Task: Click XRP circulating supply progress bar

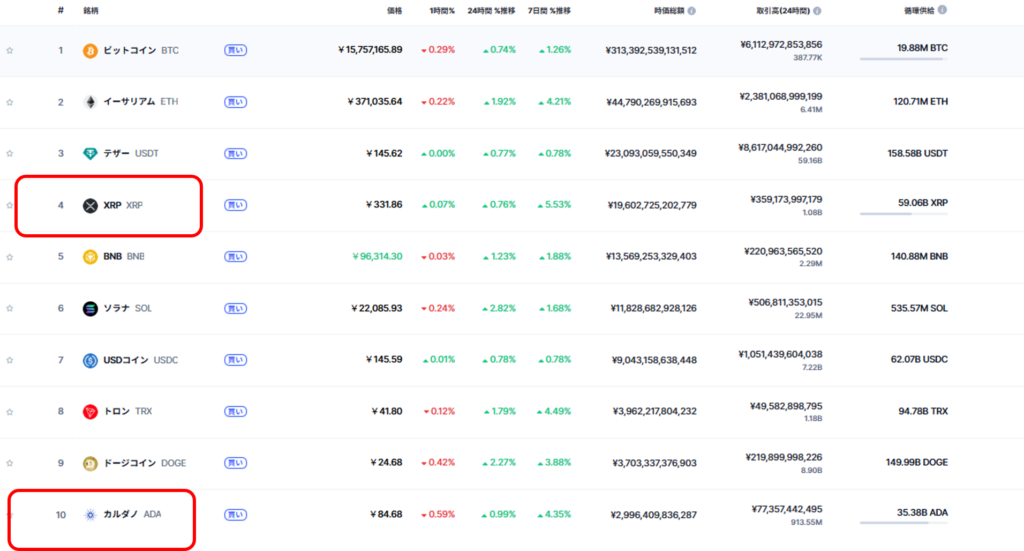Action: [x=904, y=214]
